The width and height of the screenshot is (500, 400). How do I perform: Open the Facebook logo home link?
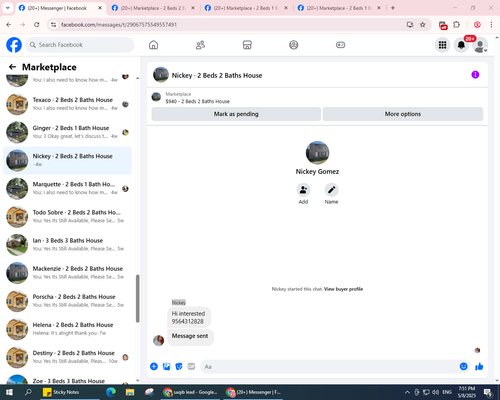[14, 45]
